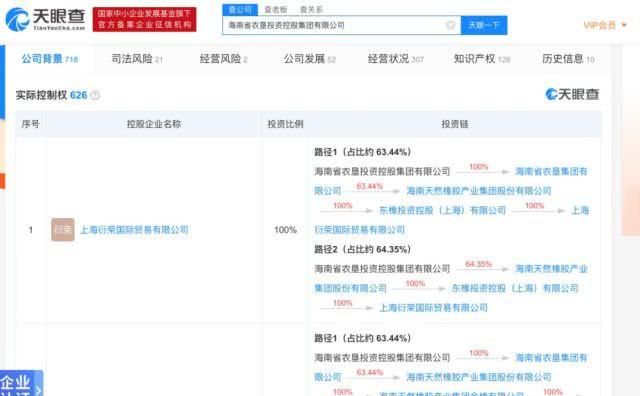Switch to the 知识产权 tab
640x396 pixels.
482,59
